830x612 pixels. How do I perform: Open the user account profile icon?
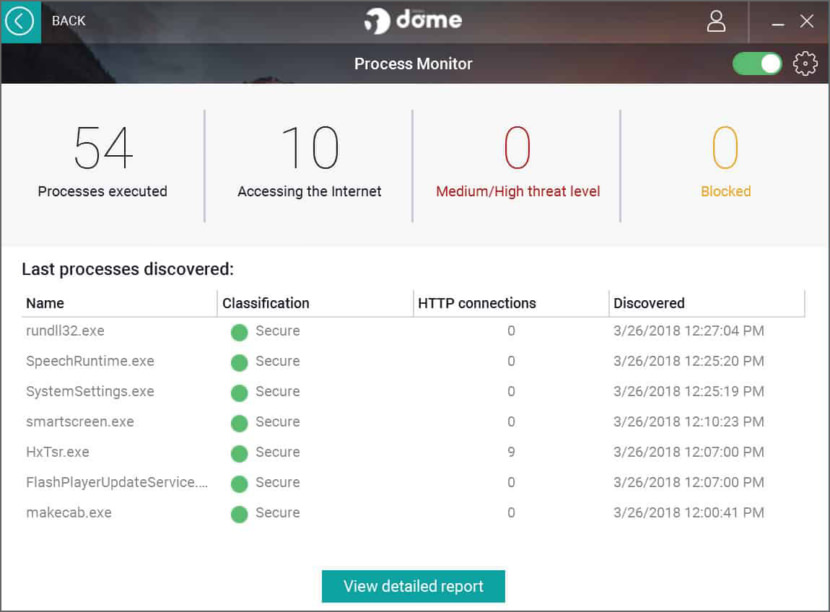[716, 22]
